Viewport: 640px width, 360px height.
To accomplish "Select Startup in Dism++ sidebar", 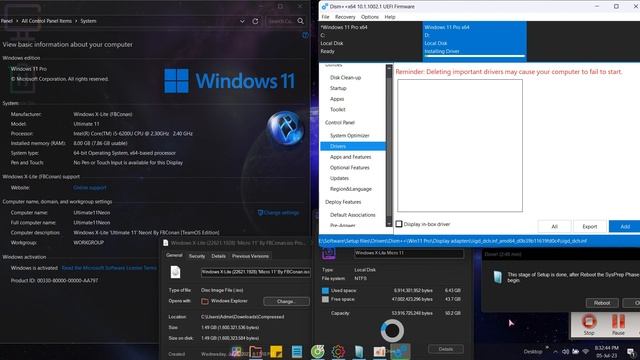I will (338, 88).
